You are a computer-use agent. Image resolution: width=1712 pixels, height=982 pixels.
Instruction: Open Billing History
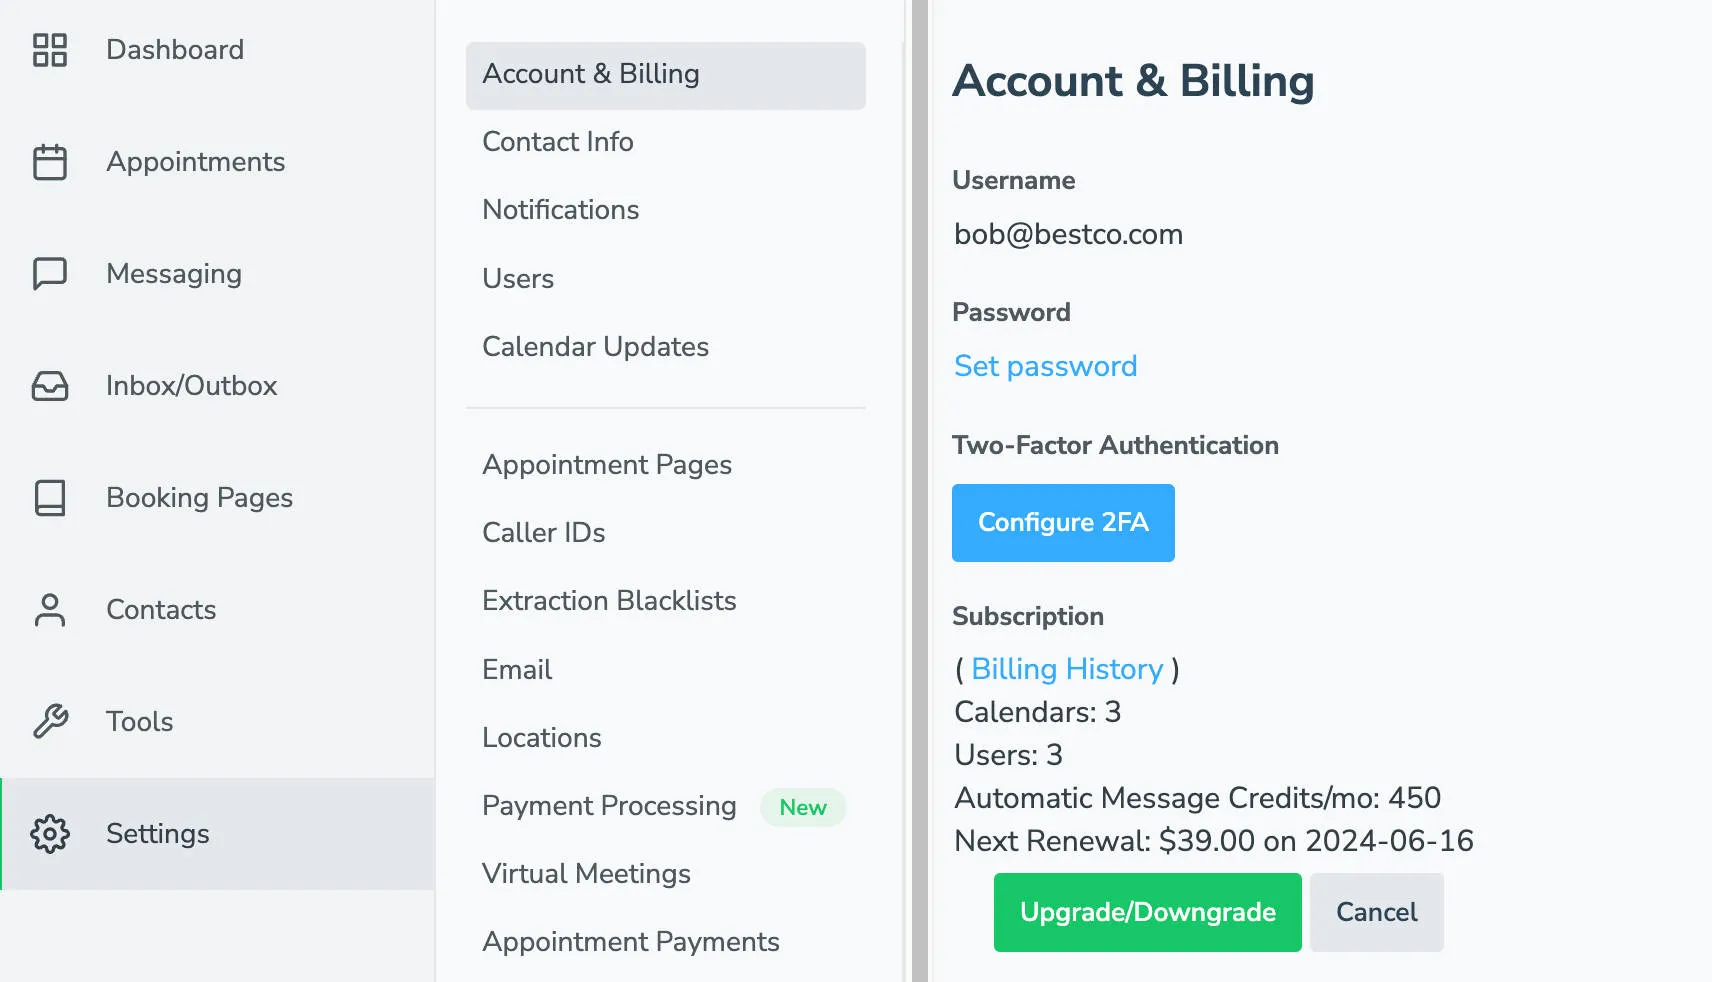1066,668
